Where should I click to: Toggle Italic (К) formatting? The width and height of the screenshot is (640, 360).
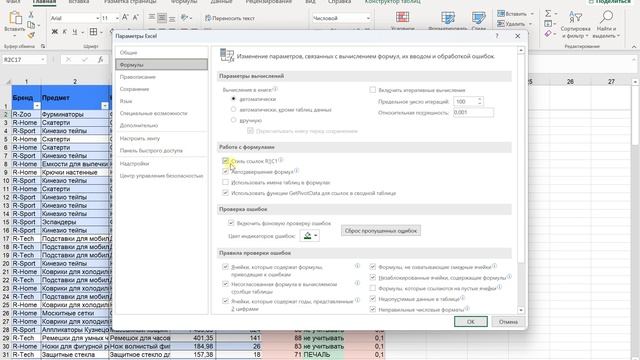[x=64, y=32]
